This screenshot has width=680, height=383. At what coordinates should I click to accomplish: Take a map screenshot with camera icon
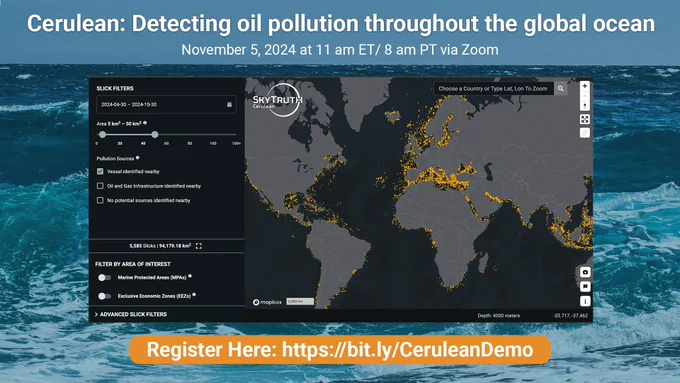click(x=585, y=272)
